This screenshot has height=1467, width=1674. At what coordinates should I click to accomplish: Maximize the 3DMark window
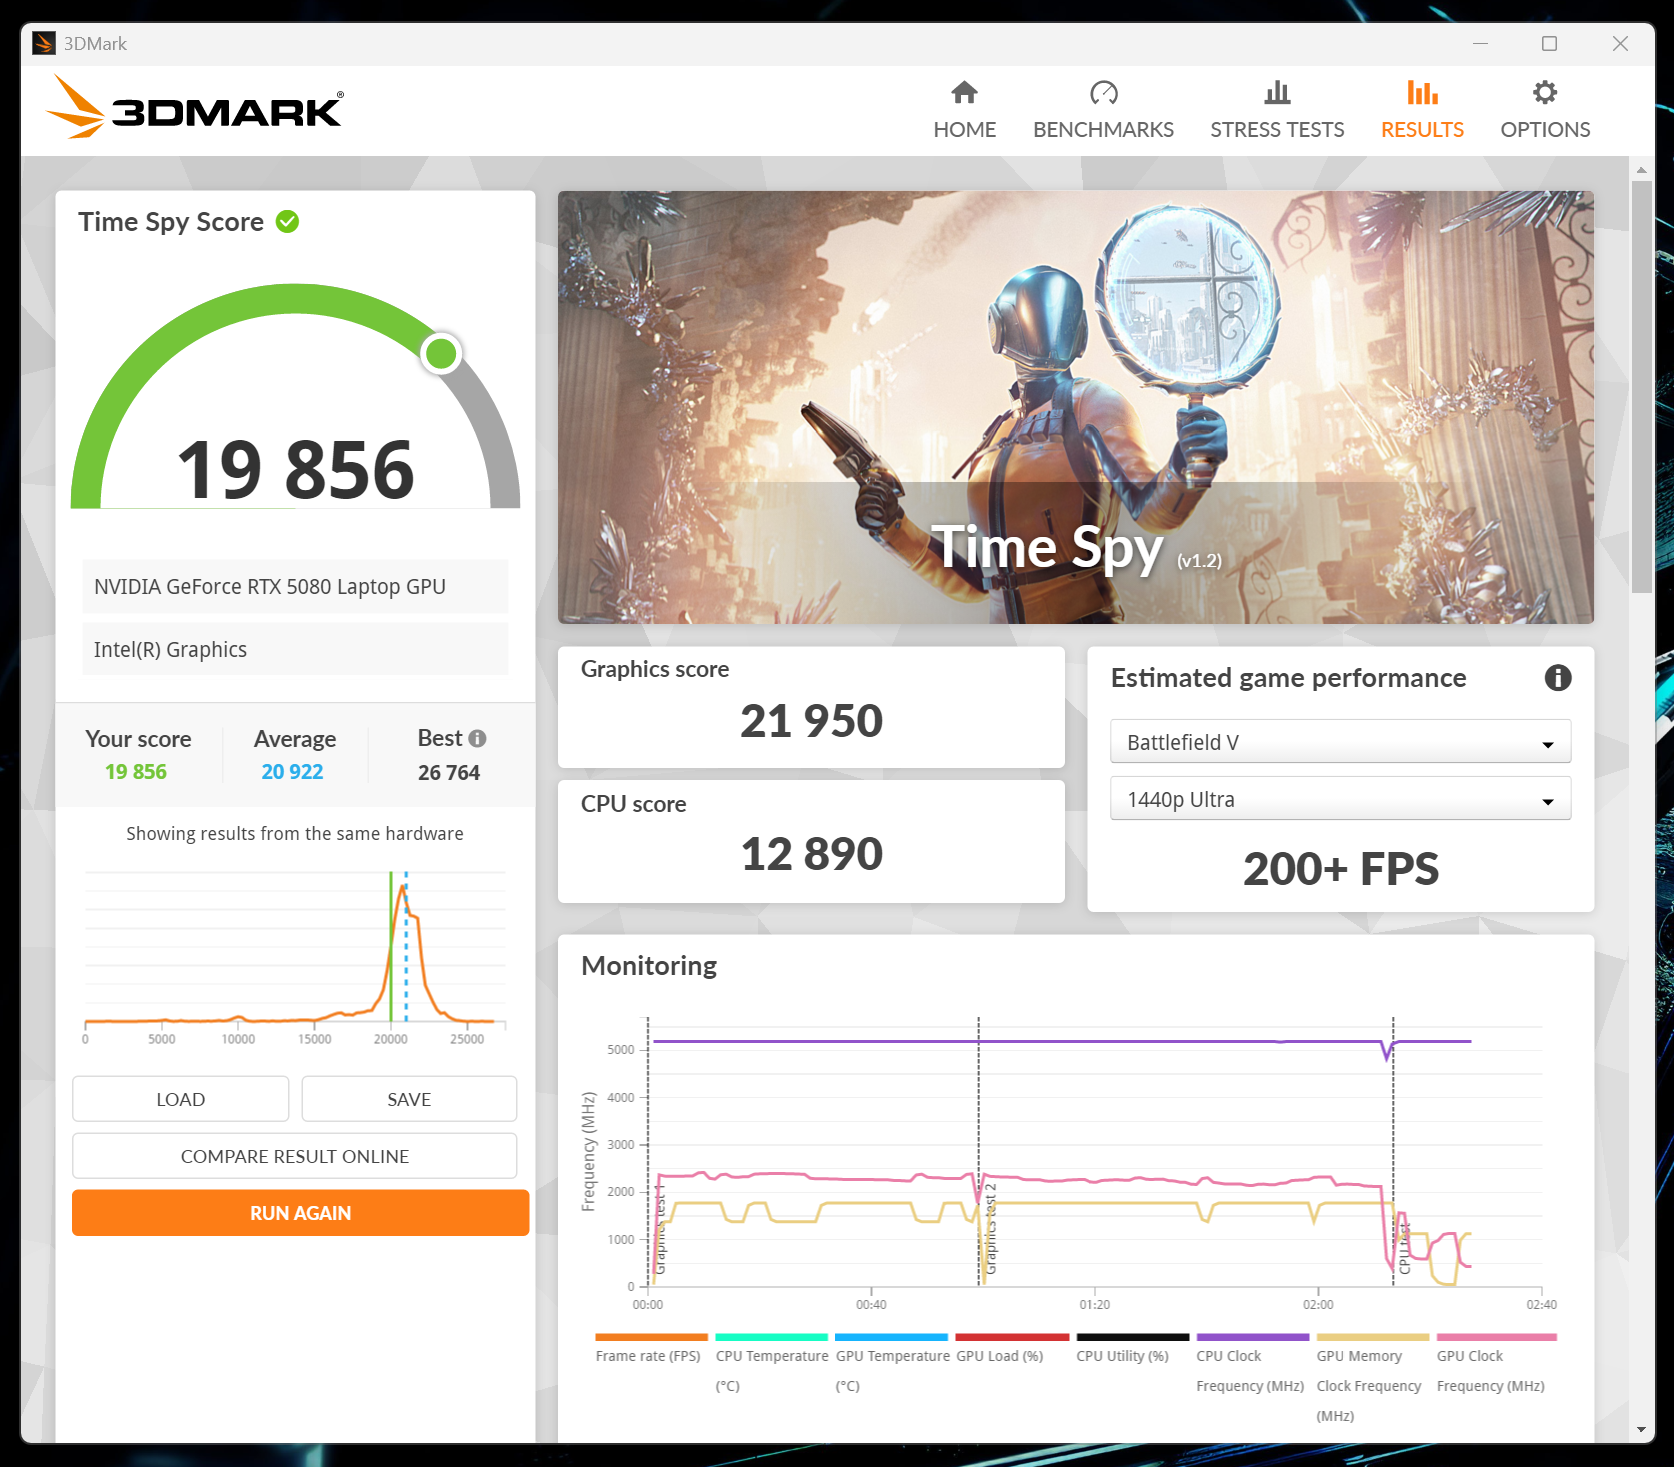coord(1549,43)
